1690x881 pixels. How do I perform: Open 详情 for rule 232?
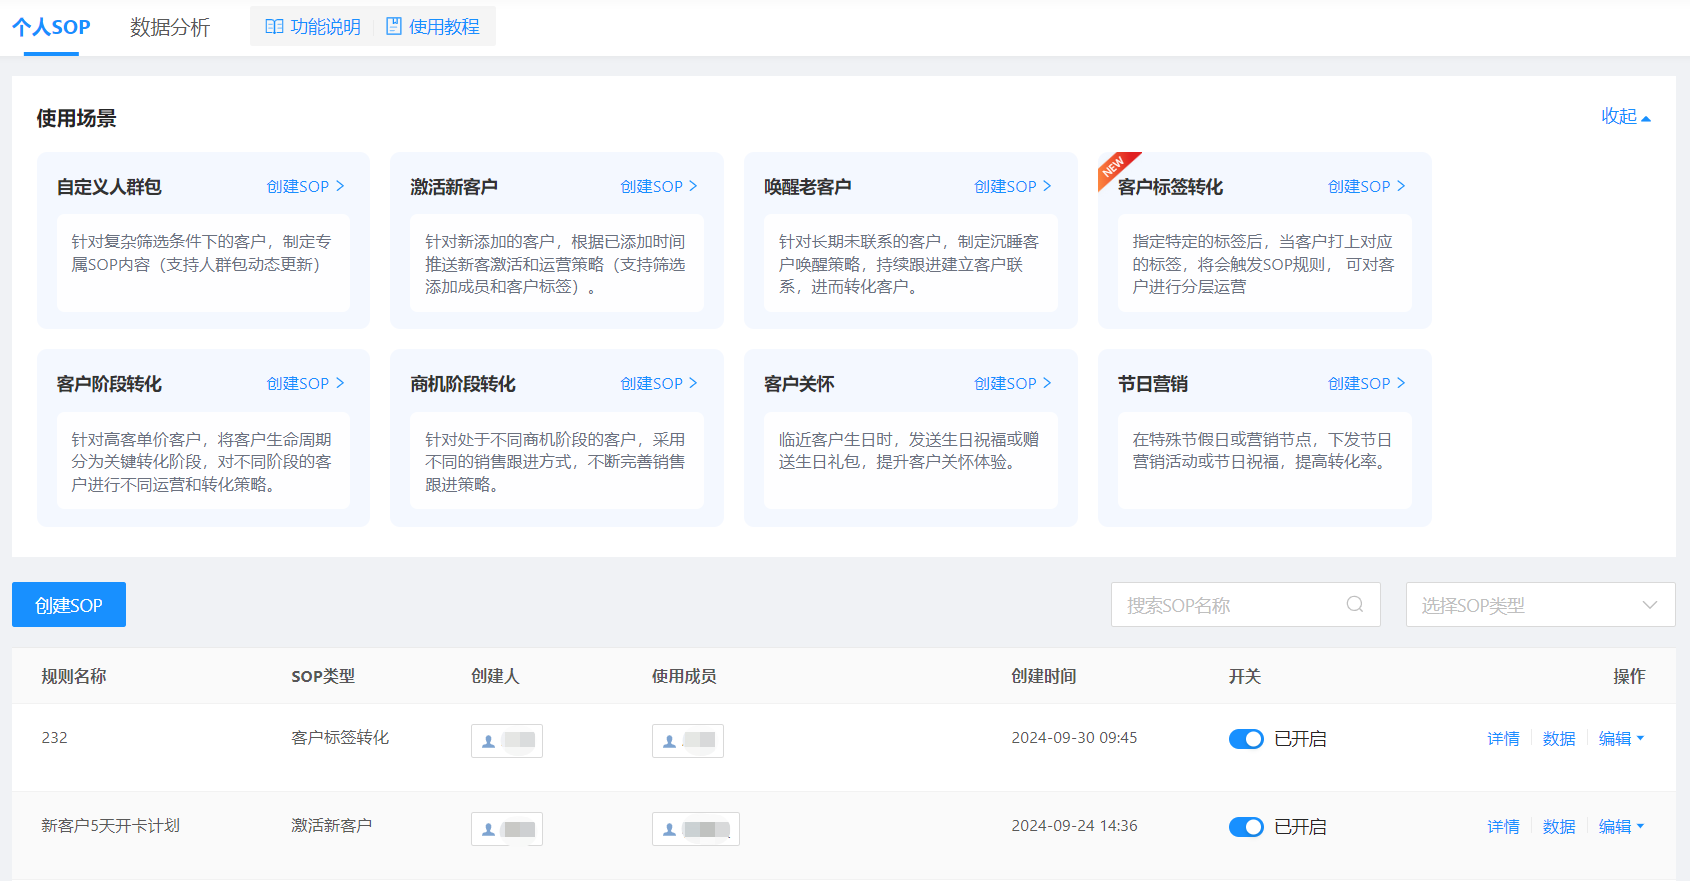tap(1503, 739)
